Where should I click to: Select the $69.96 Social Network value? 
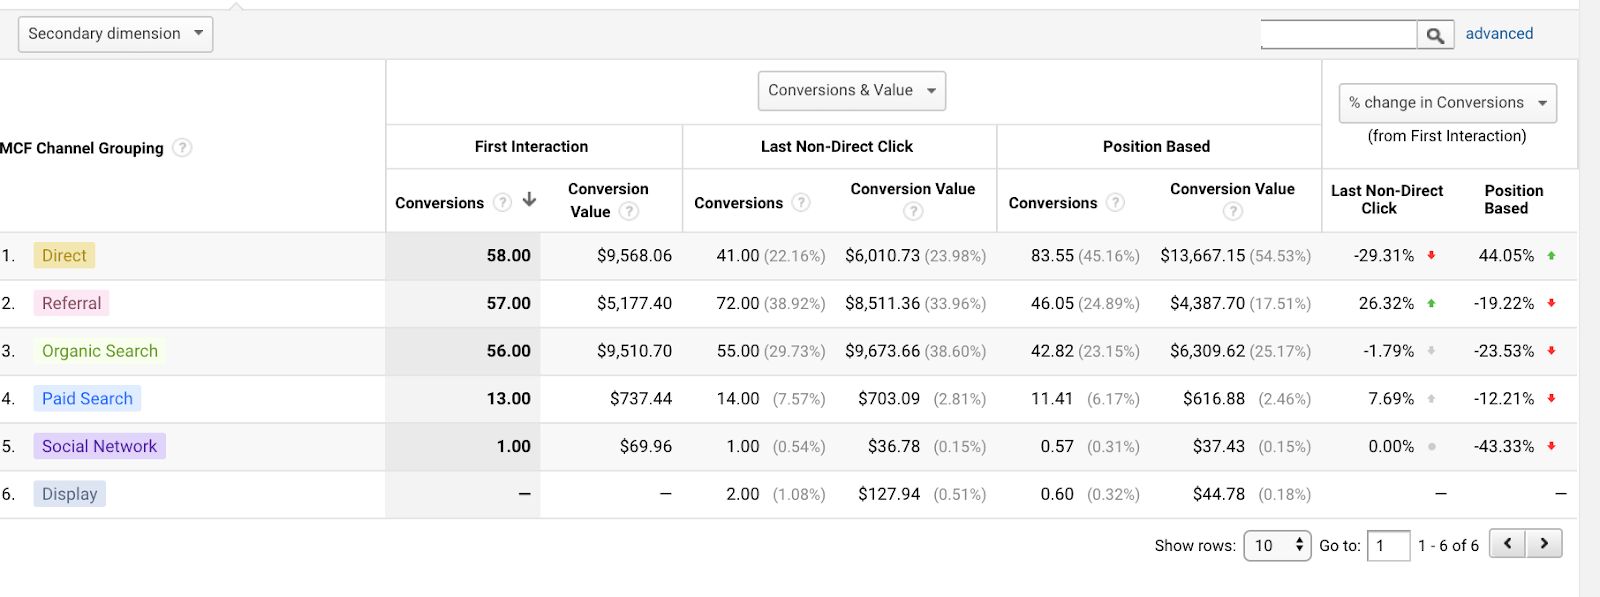point(646,446)
